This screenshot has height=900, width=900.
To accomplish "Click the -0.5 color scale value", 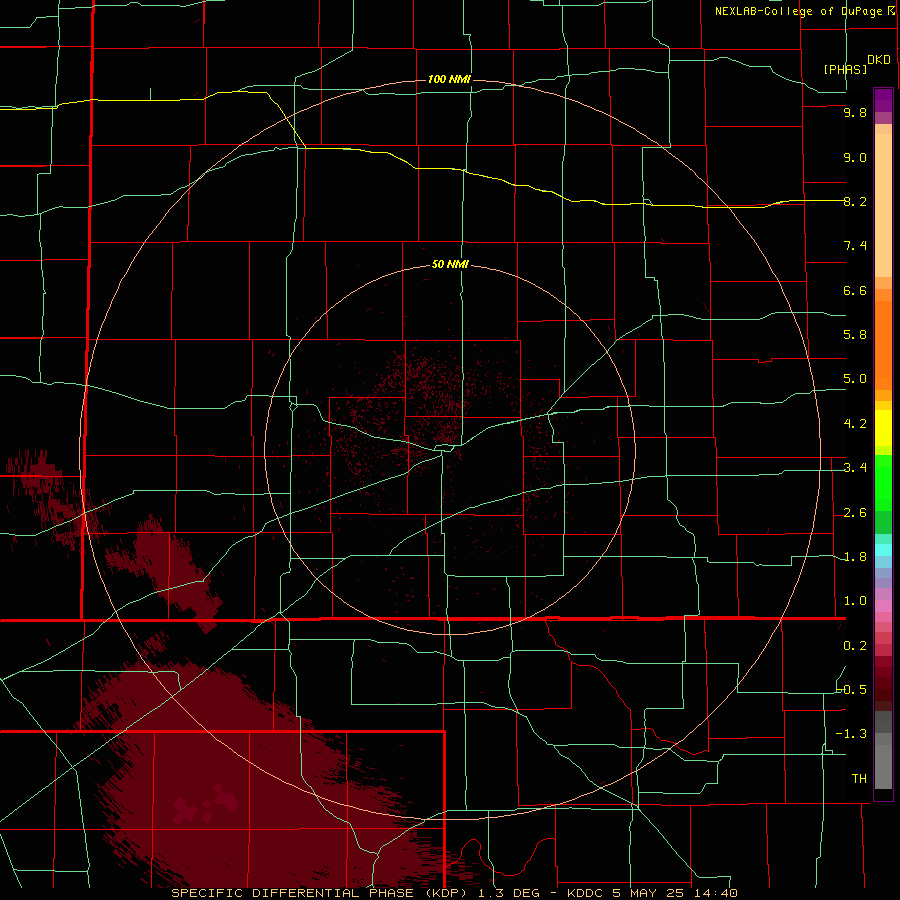I will pos(852,690).
